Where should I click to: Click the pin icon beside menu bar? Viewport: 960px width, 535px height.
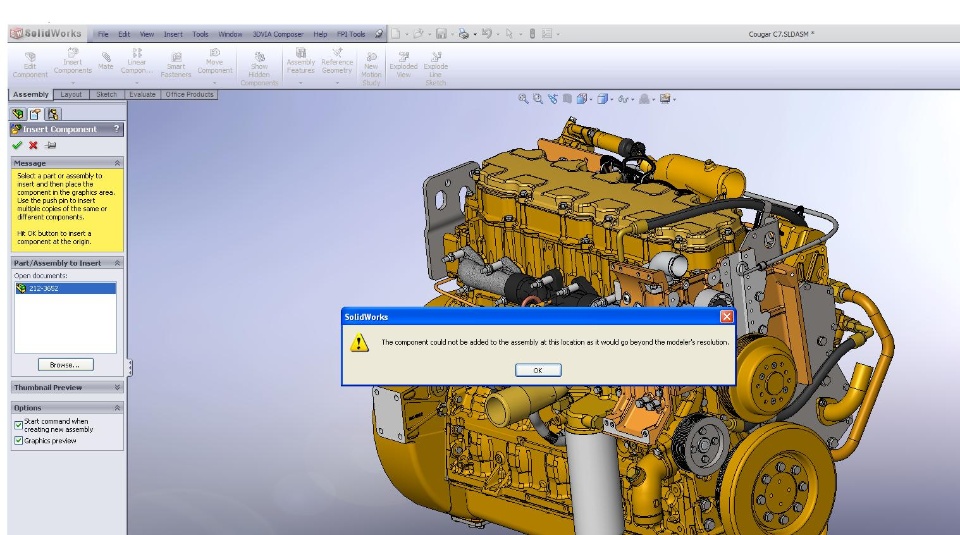(379, 34)
